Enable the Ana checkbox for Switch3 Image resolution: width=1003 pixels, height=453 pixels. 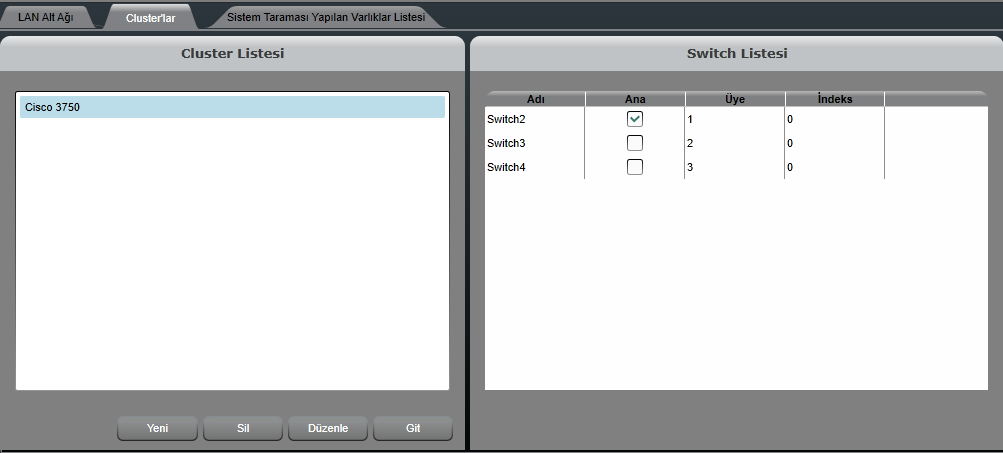pyautogui.click(x=635, y=143)
